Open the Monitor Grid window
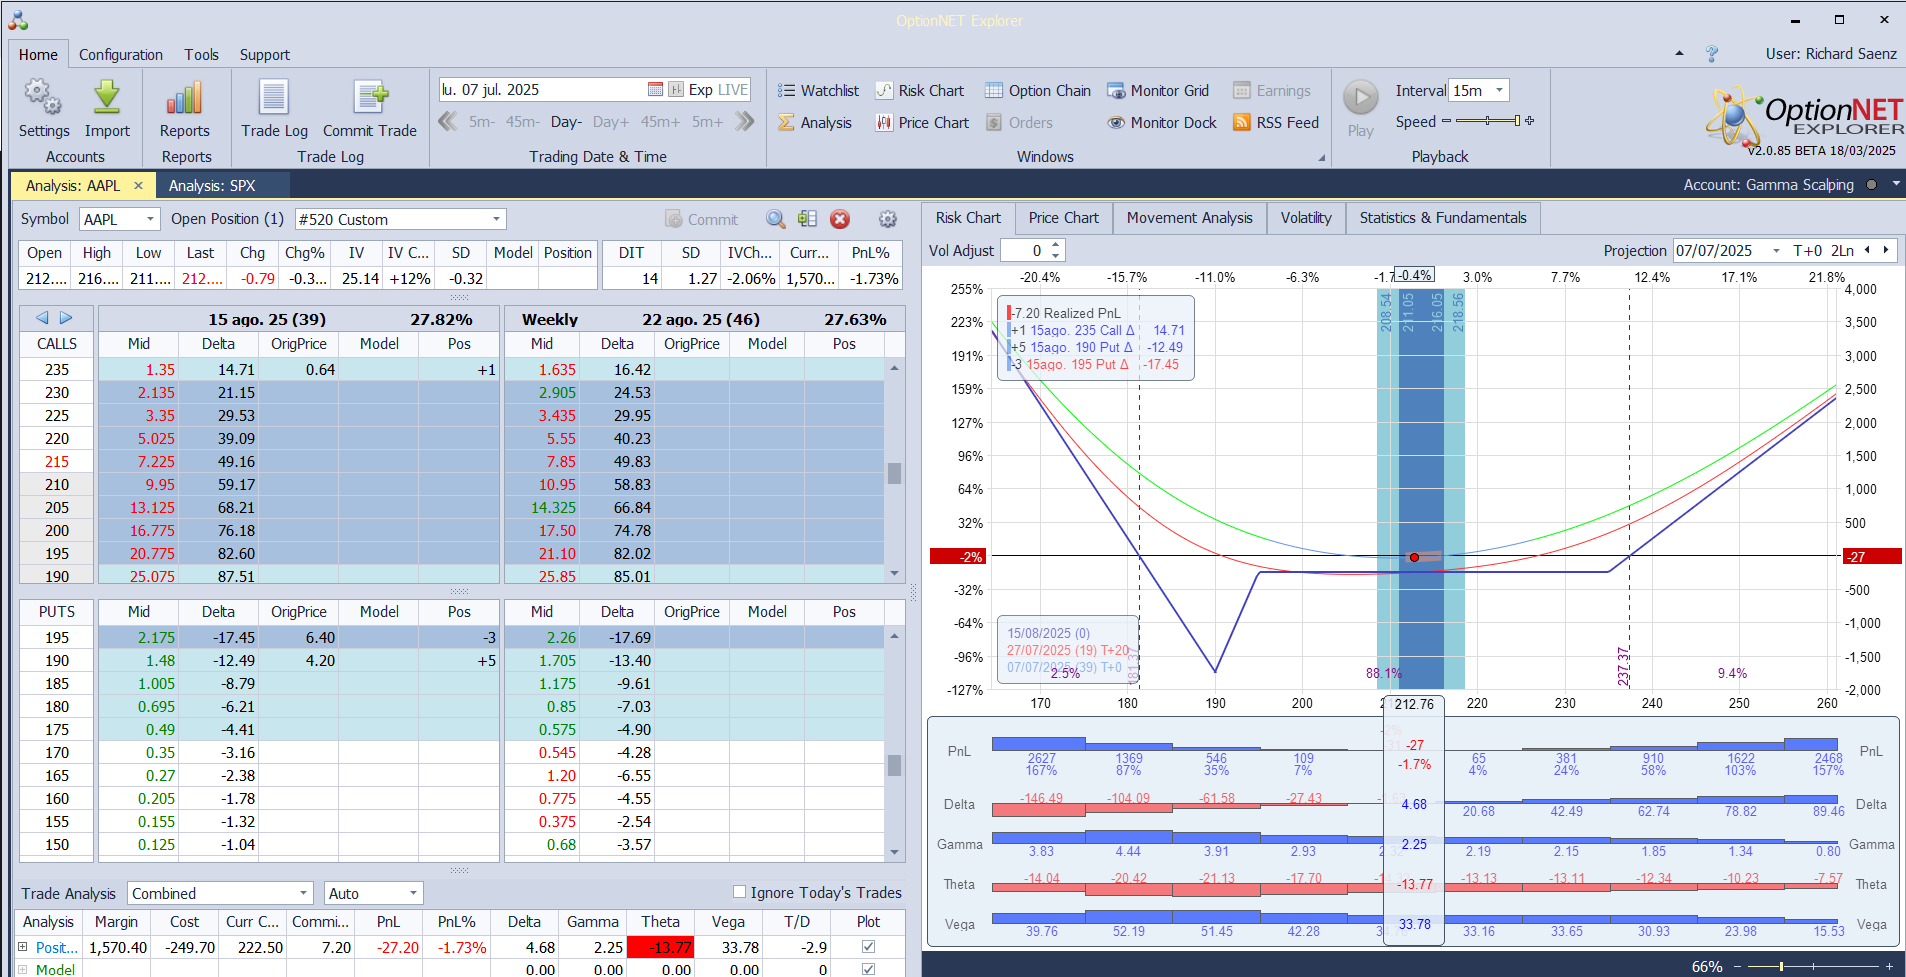Screen dimensions: 1906x977 1158,90
